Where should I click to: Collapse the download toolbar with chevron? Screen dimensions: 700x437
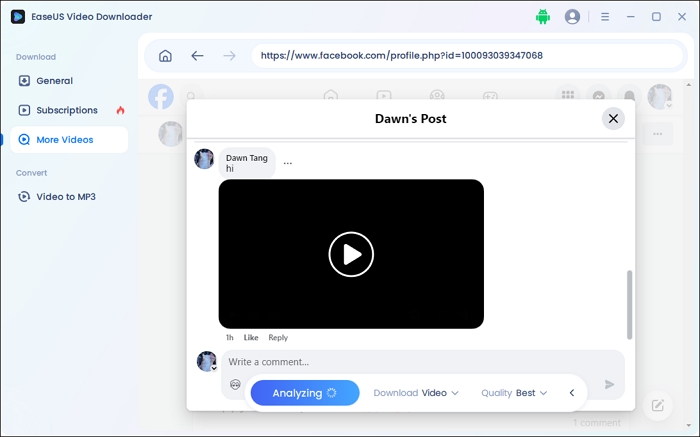[x=572, y=393]
